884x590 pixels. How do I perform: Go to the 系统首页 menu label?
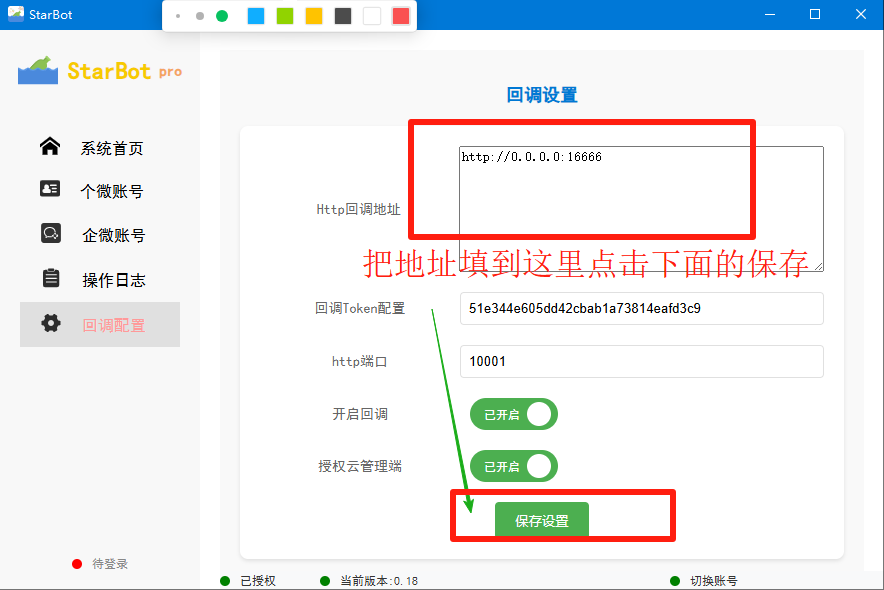112,149
